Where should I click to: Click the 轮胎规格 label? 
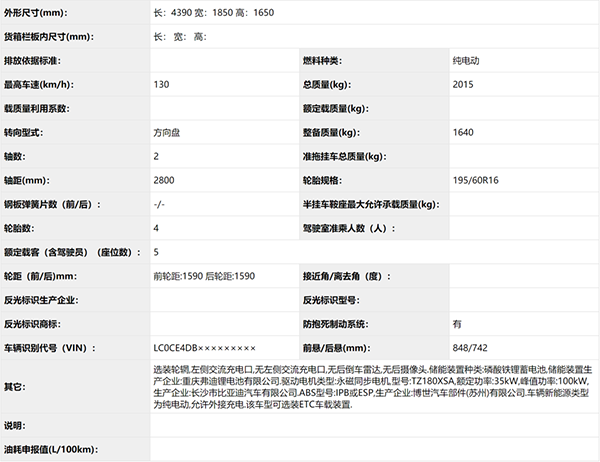[x=322, y=181]
